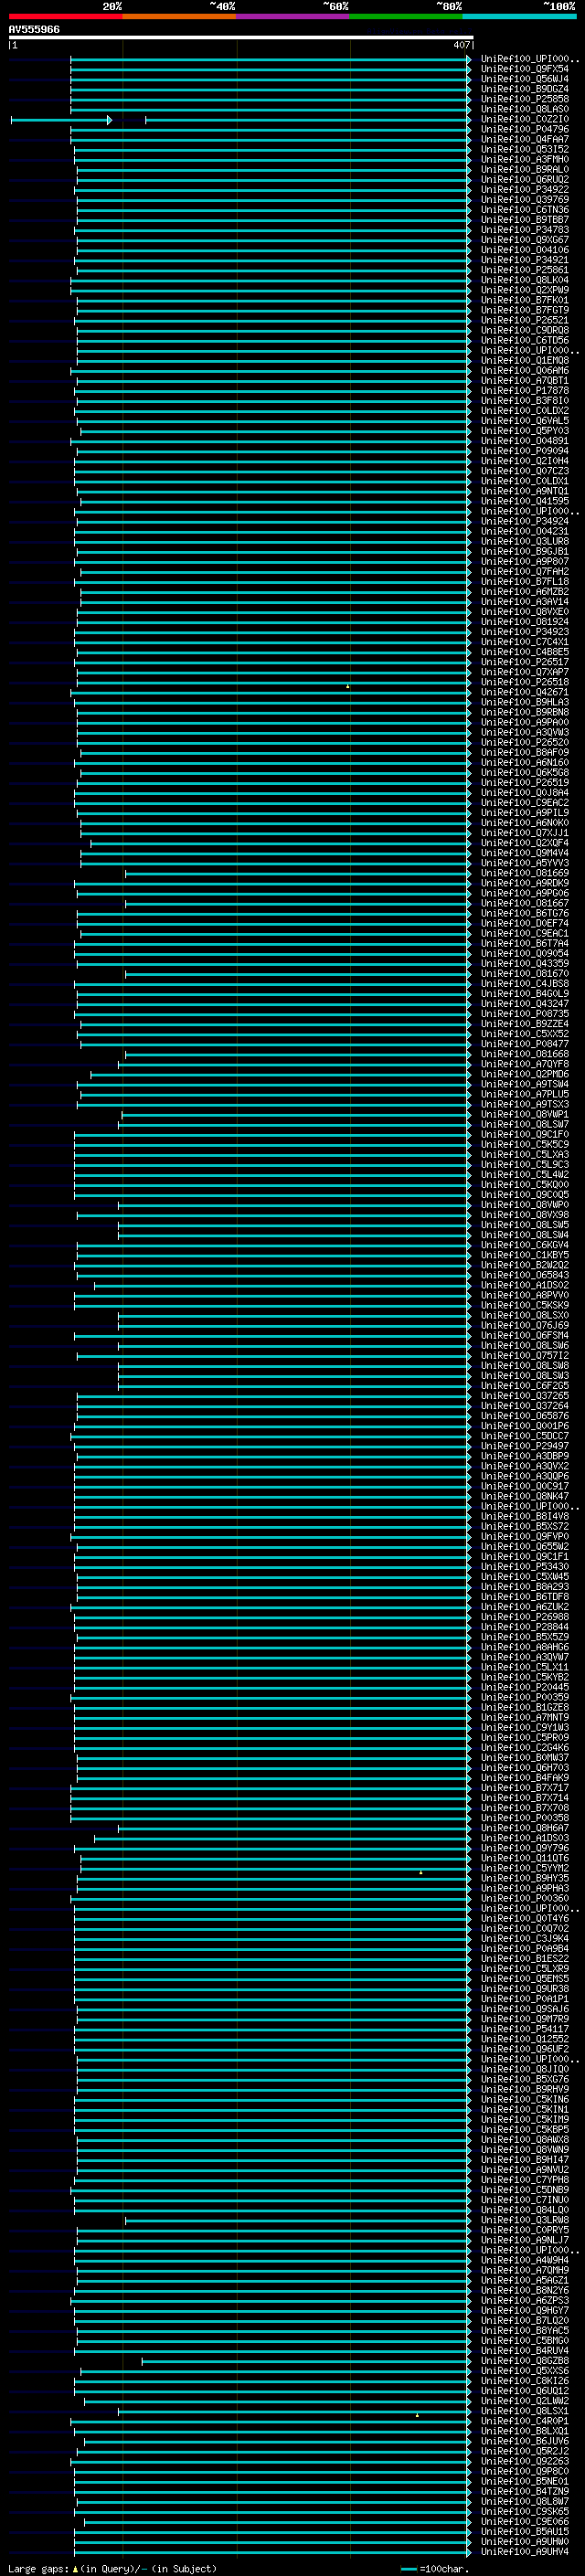Open the UniRef100_P34783 hit label
The width and height of the screenshot is (585, 2576).
525,230
